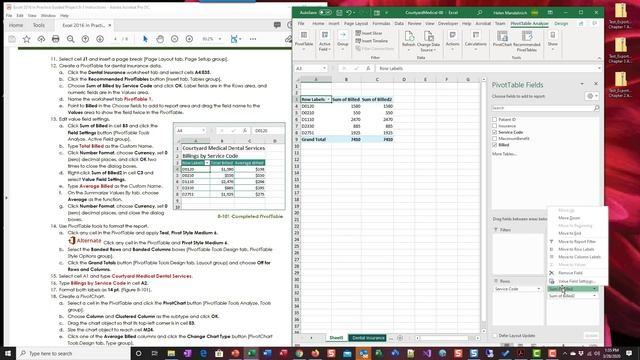The width and height of the screenshot is (640, 360).
Task: Open the Calculations ribbon button
Action: 476,40
